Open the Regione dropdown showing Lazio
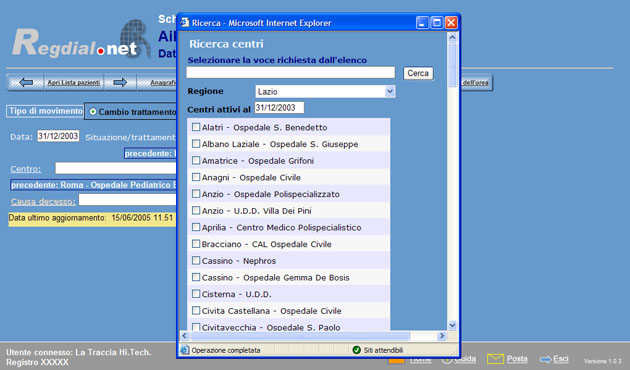The image size is (630, 370). [x=325, y=92]
